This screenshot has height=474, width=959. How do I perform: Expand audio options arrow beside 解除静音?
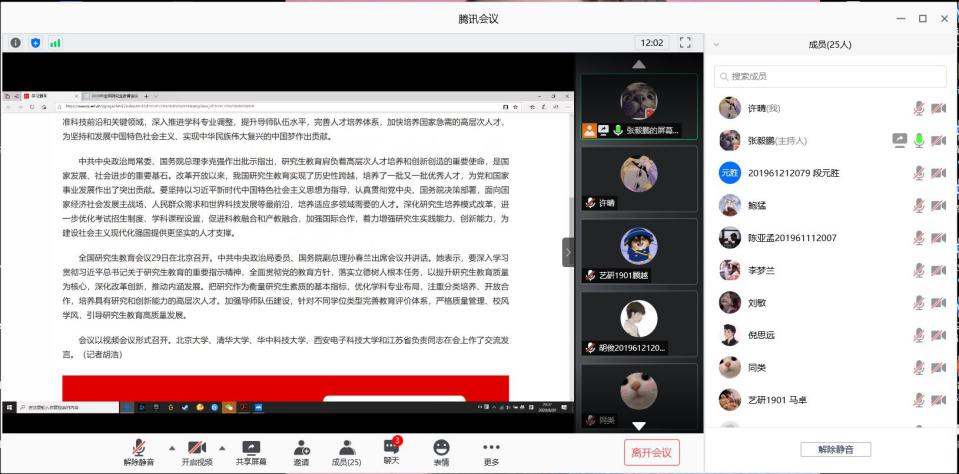[171, 447]
